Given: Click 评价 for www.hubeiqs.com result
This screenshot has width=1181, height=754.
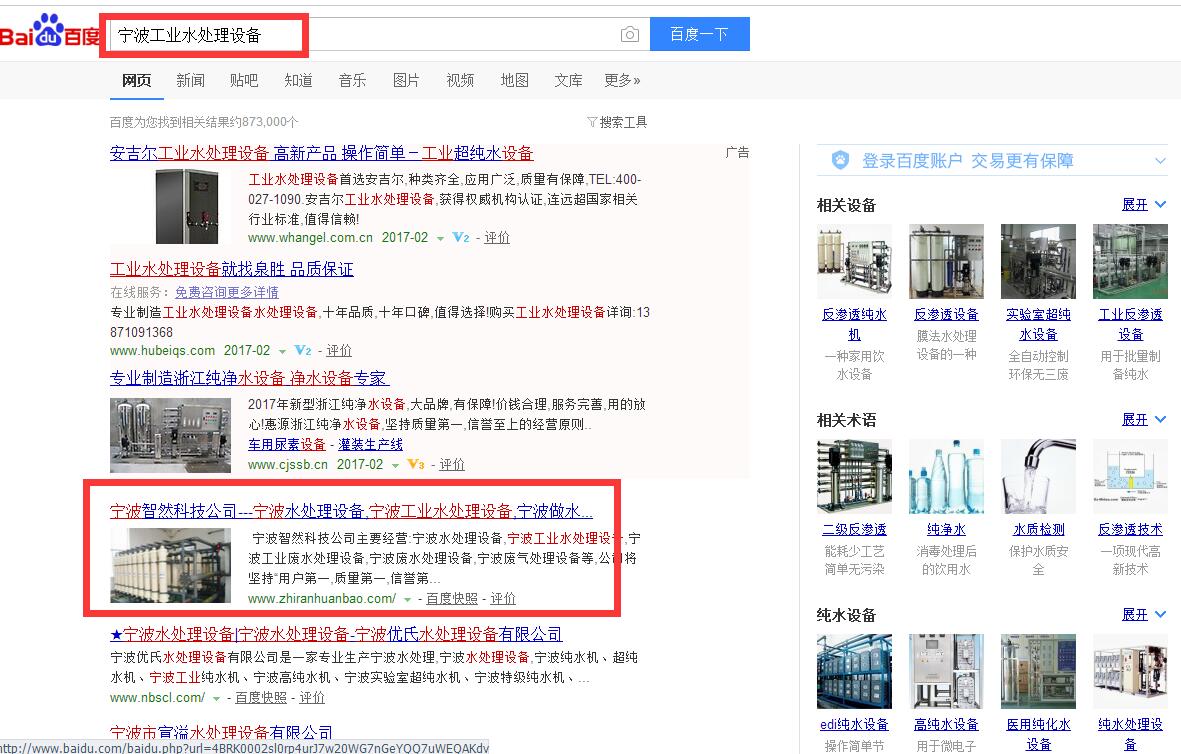Looking at the screenshot, I should 339,350.
